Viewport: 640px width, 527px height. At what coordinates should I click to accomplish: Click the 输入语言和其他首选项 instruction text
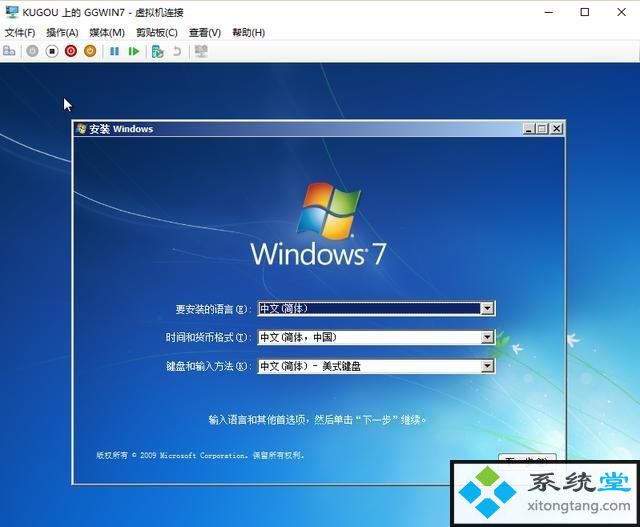coord(318,420)
